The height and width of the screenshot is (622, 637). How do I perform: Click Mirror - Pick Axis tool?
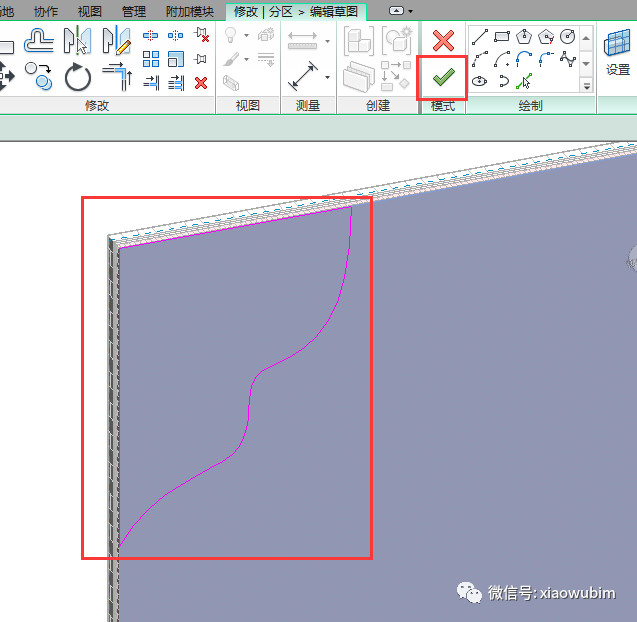pyautogui.click(x=78, y=40)
